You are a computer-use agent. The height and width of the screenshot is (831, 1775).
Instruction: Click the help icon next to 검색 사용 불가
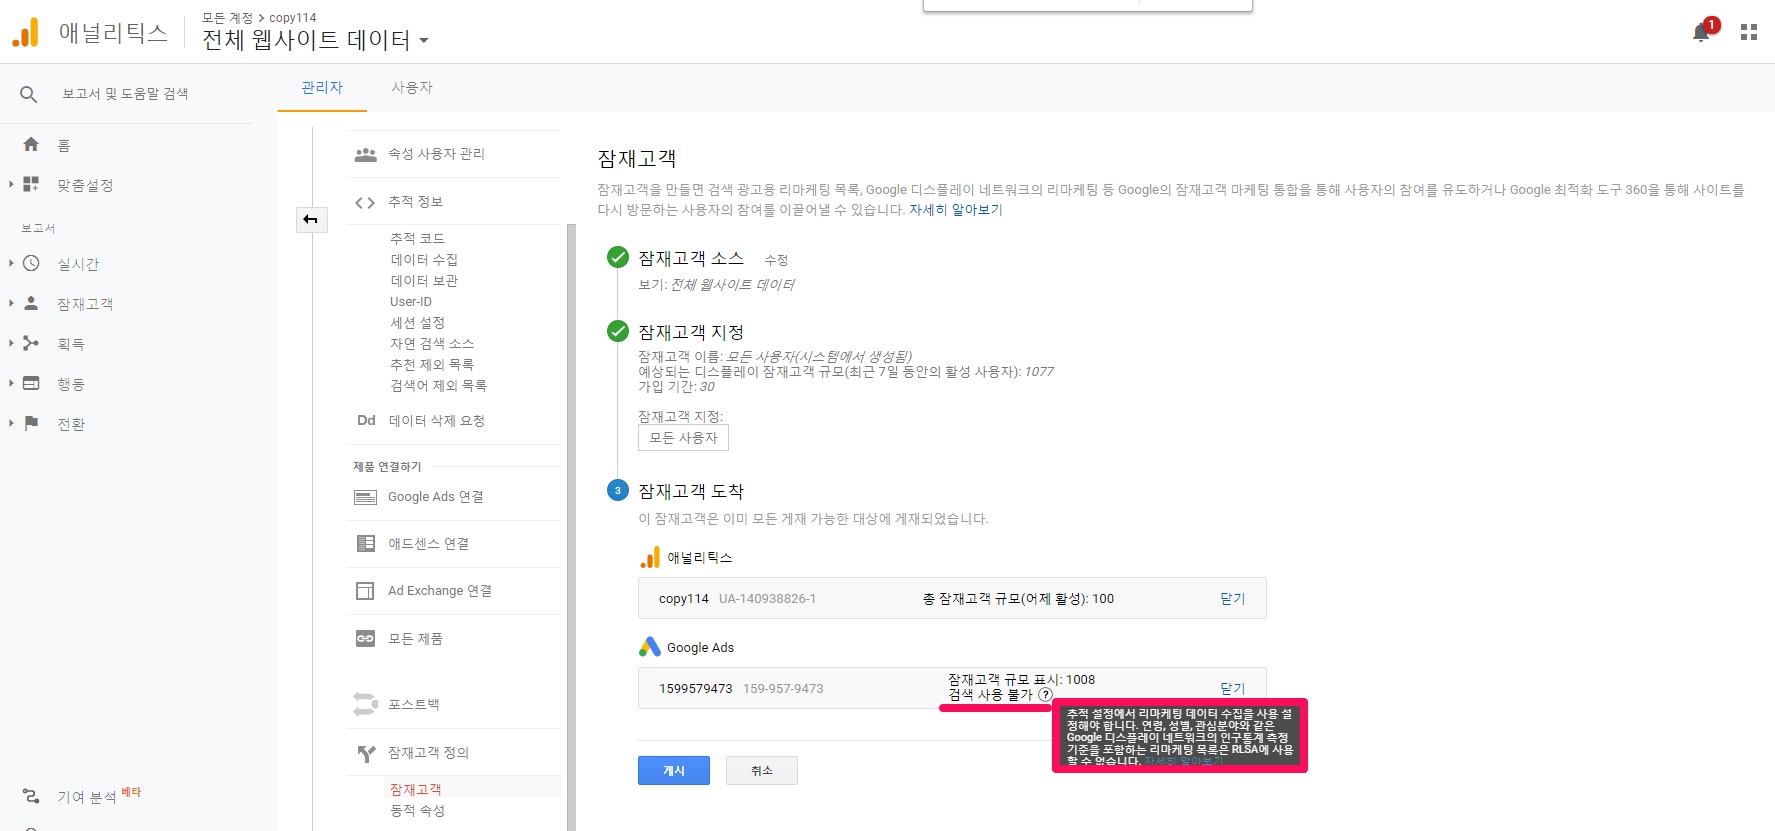[x=1045, y=695]
